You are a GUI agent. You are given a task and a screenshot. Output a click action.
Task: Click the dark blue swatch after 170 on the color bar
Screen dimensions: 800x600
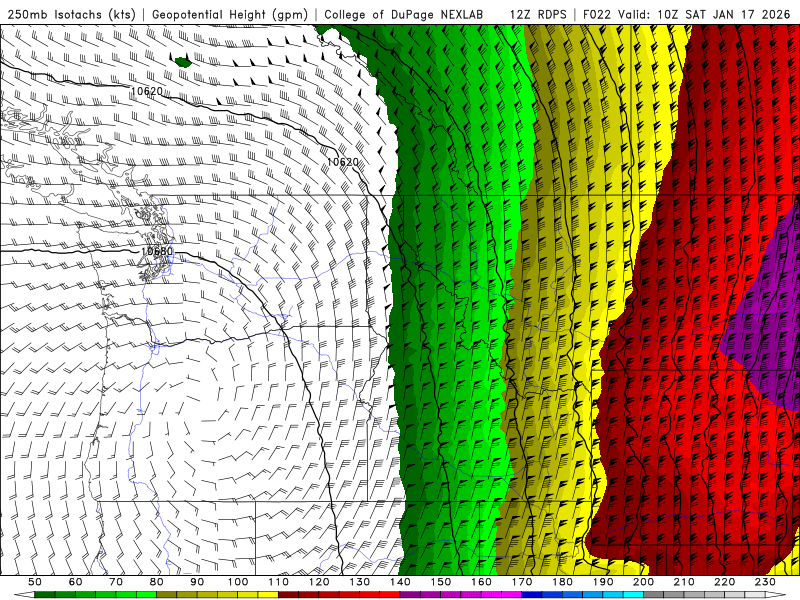pos(532,595)
